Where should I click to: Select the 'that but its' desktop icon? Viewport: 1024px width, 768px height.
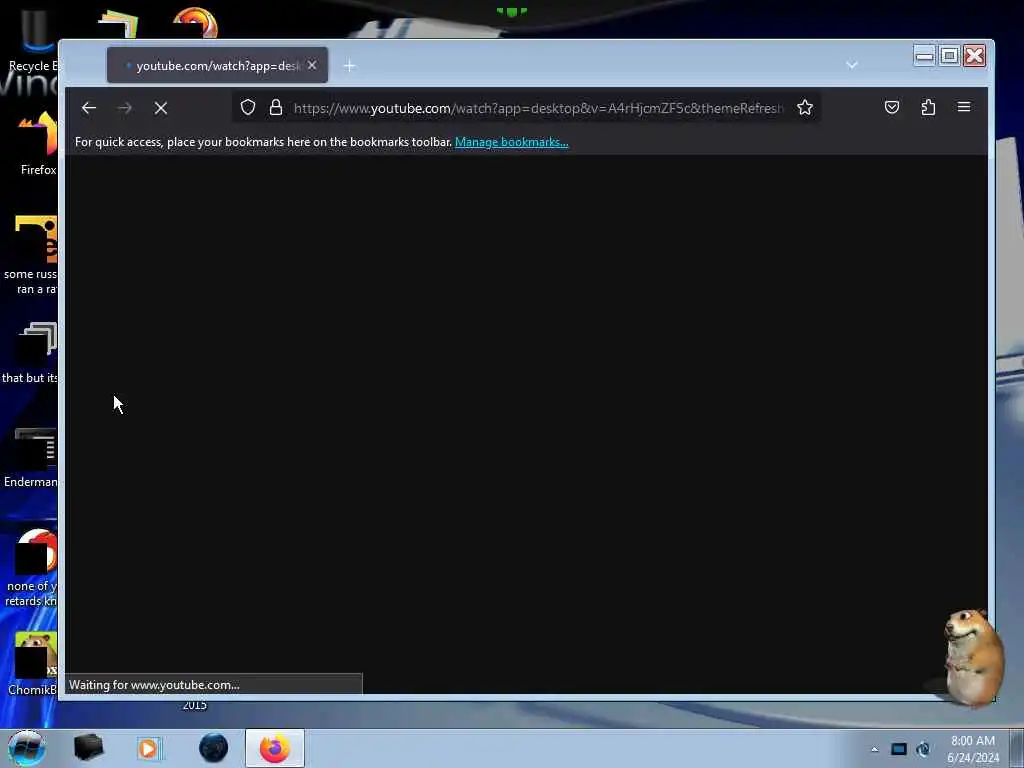(30, 353)
